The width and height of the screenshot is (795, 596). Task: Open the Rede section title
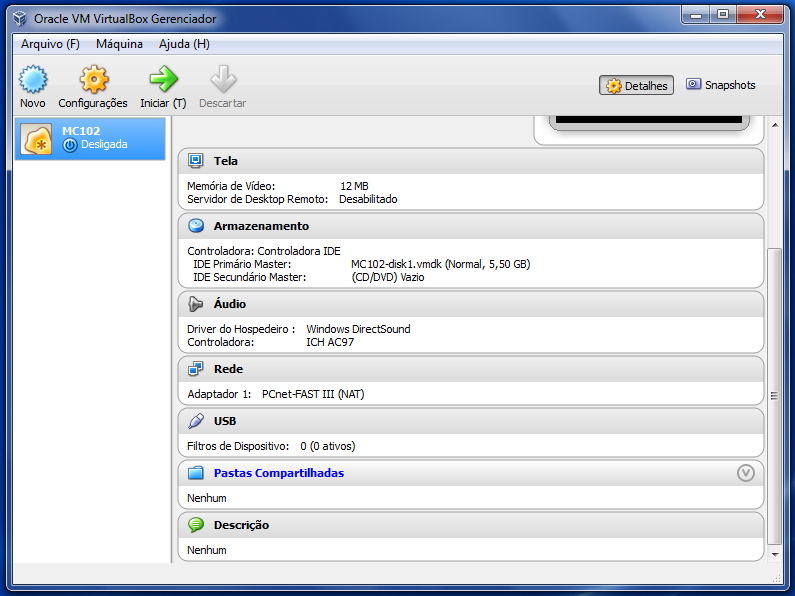tap(228, 369)
